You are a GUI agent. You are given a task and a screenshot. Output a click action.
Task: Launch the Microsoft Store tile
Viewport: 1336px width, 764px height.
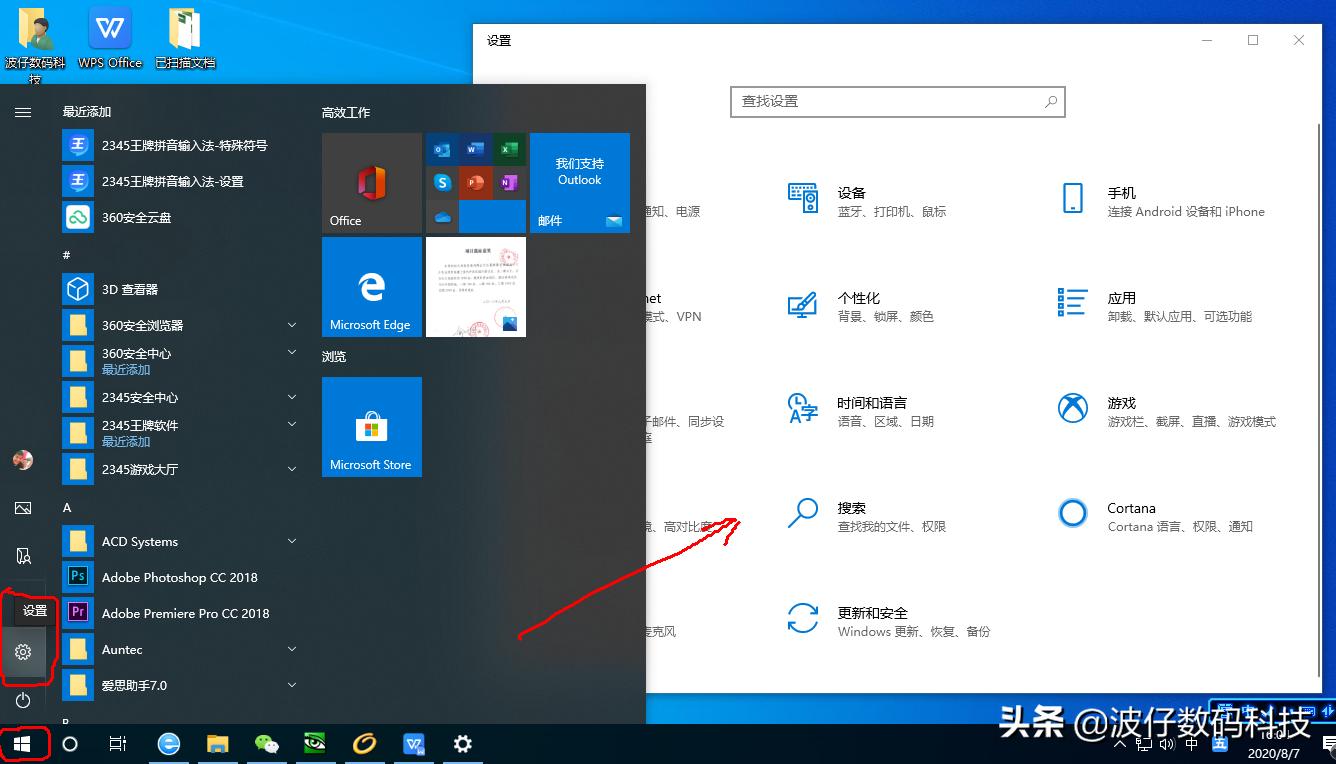(371, 427)
